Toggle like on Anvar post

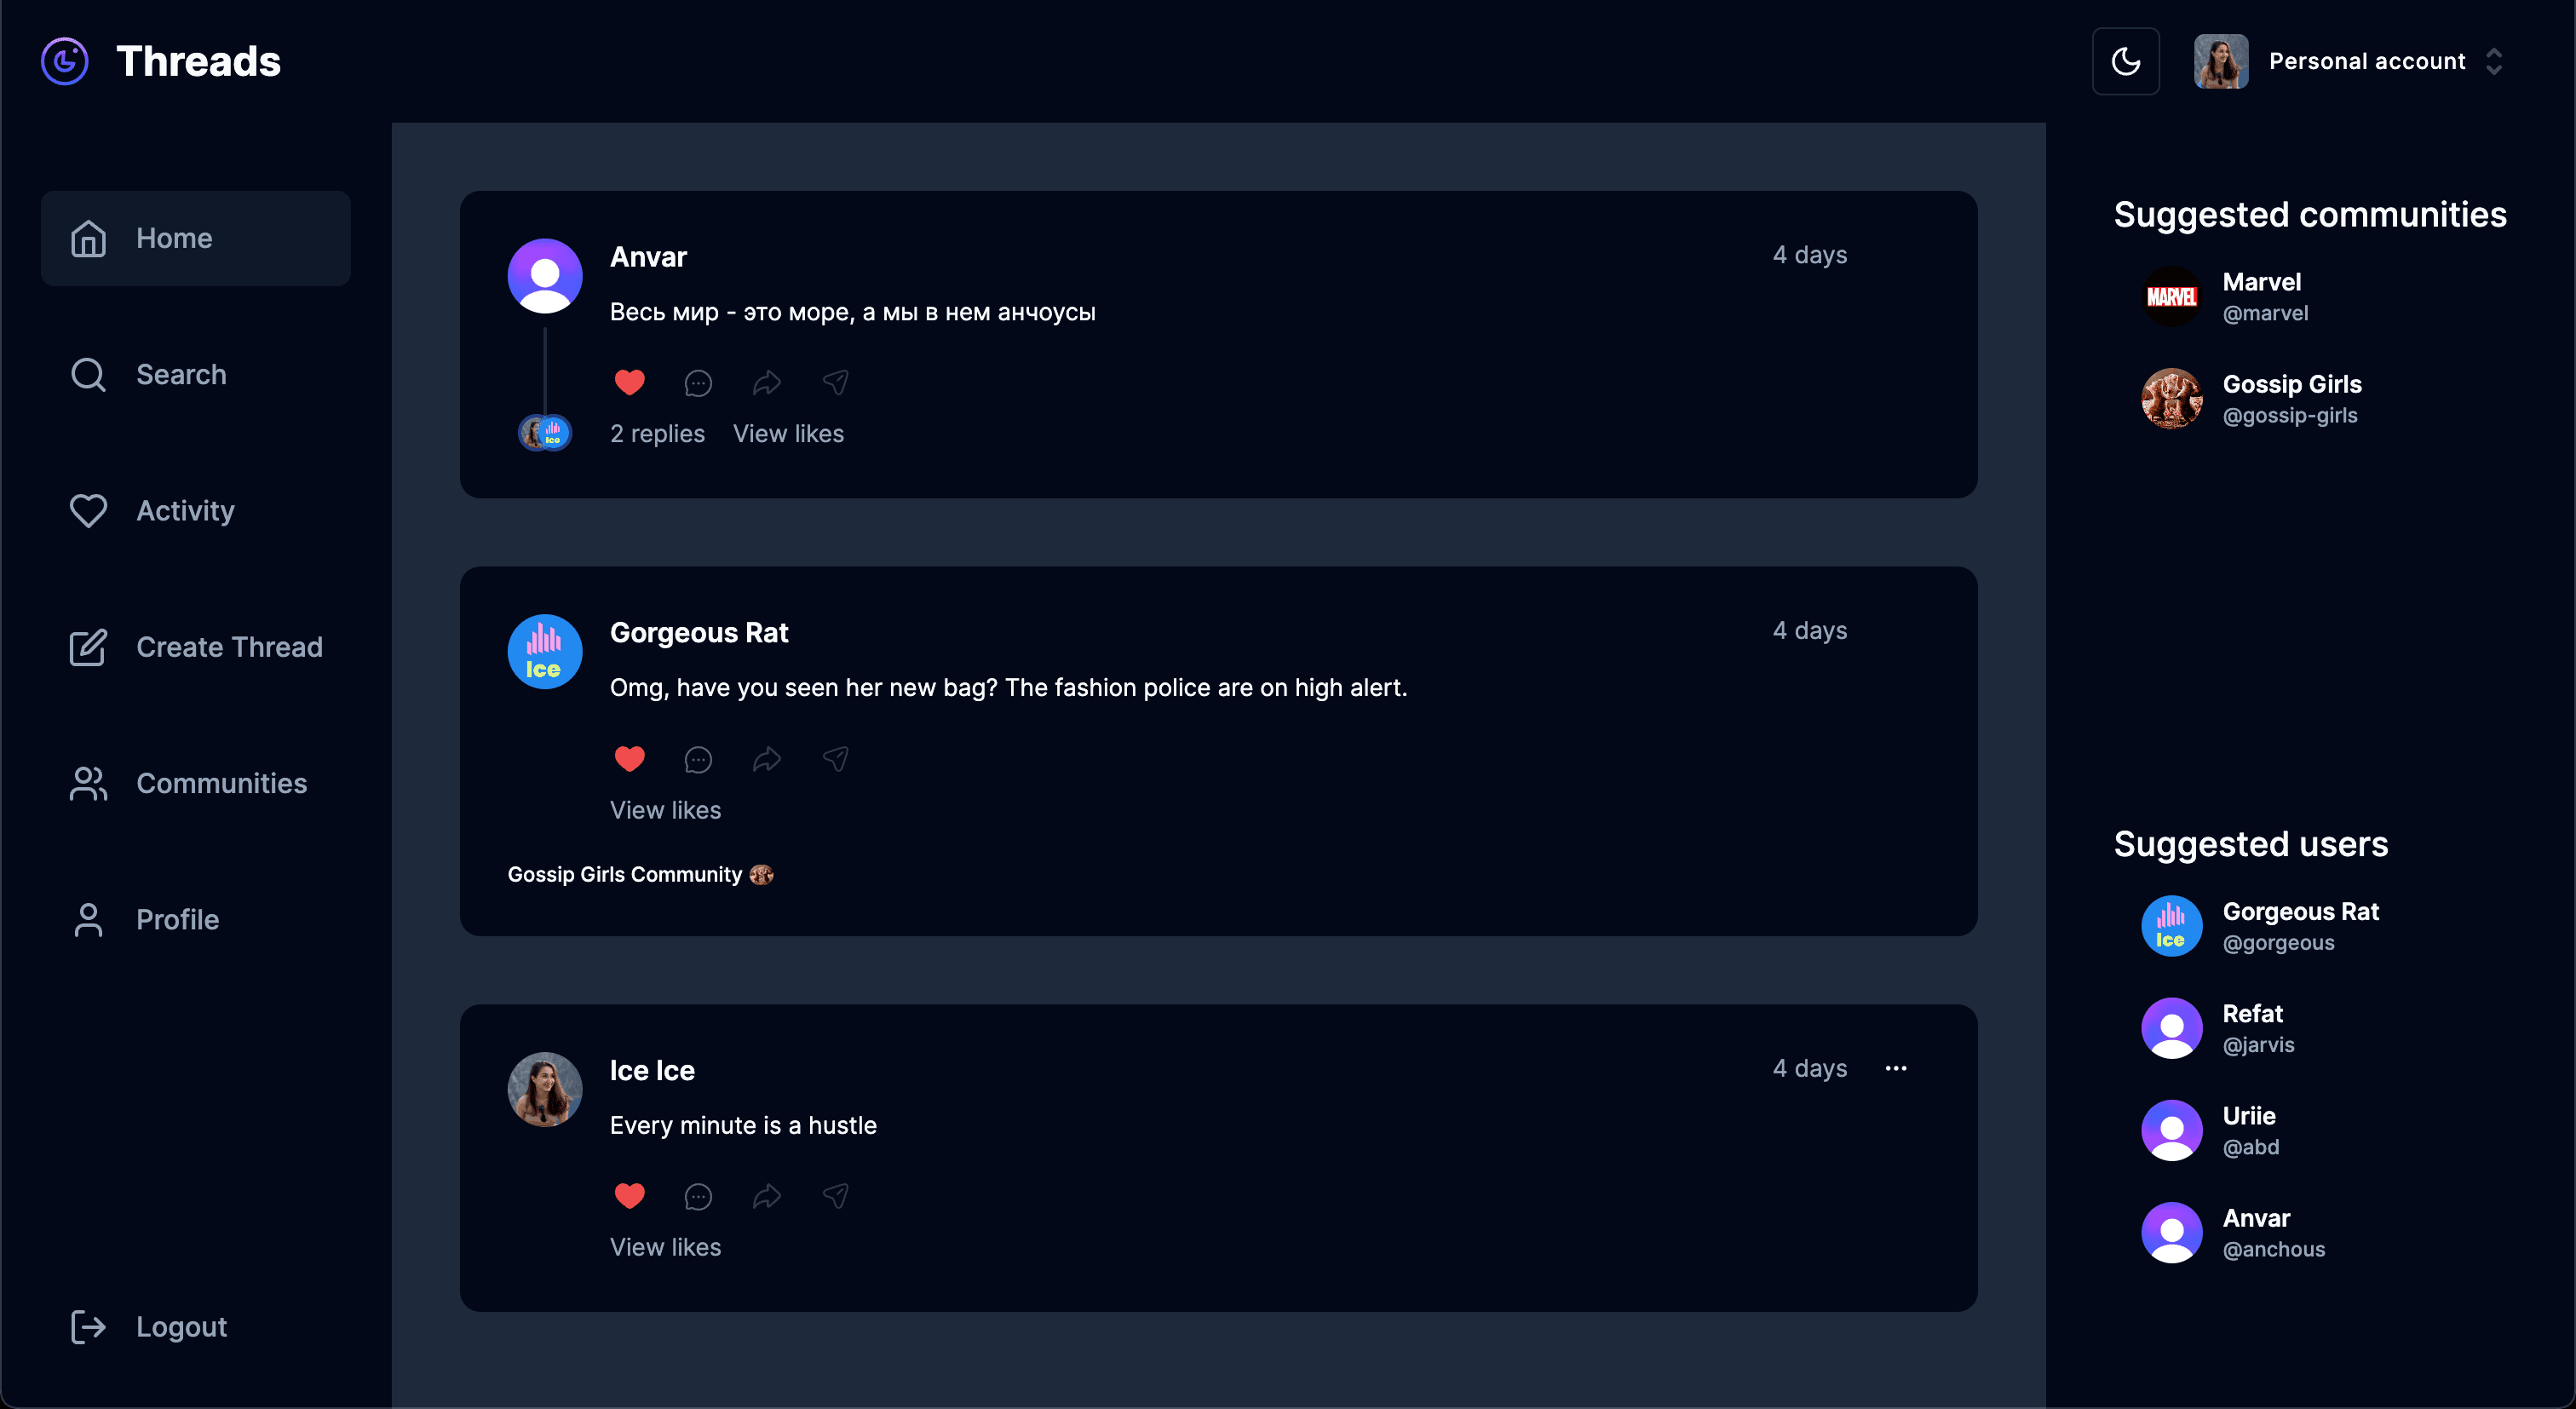pyautogui.click(x=630, y=382)
